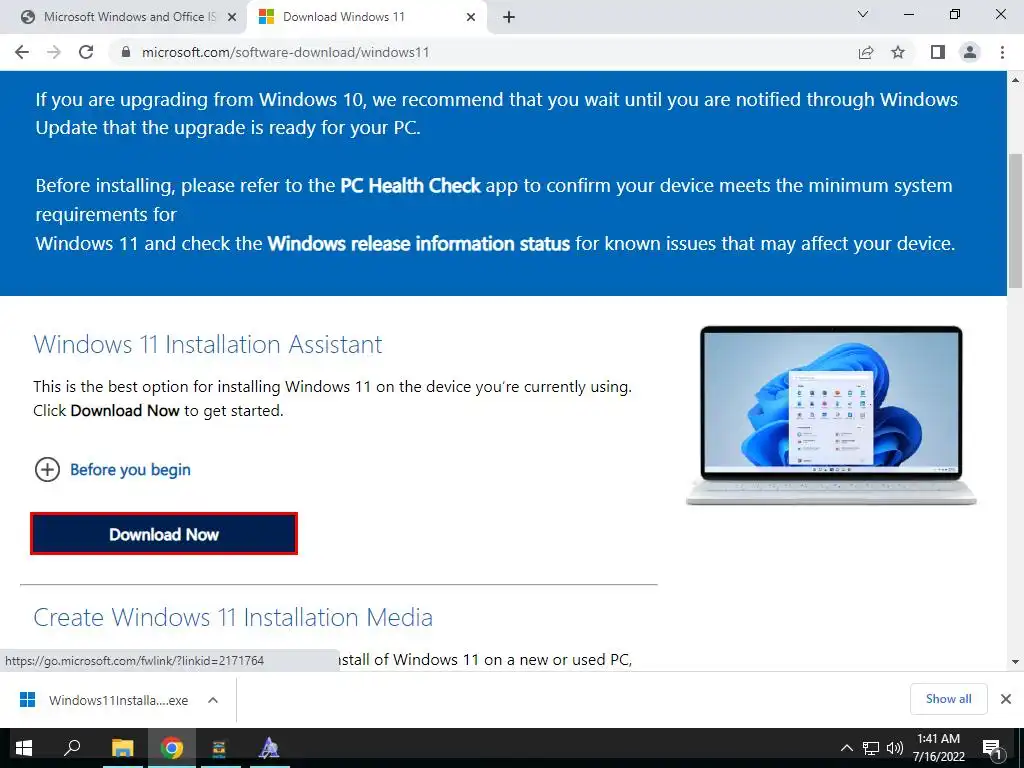Bookmark this page with the star

[898, 52]
